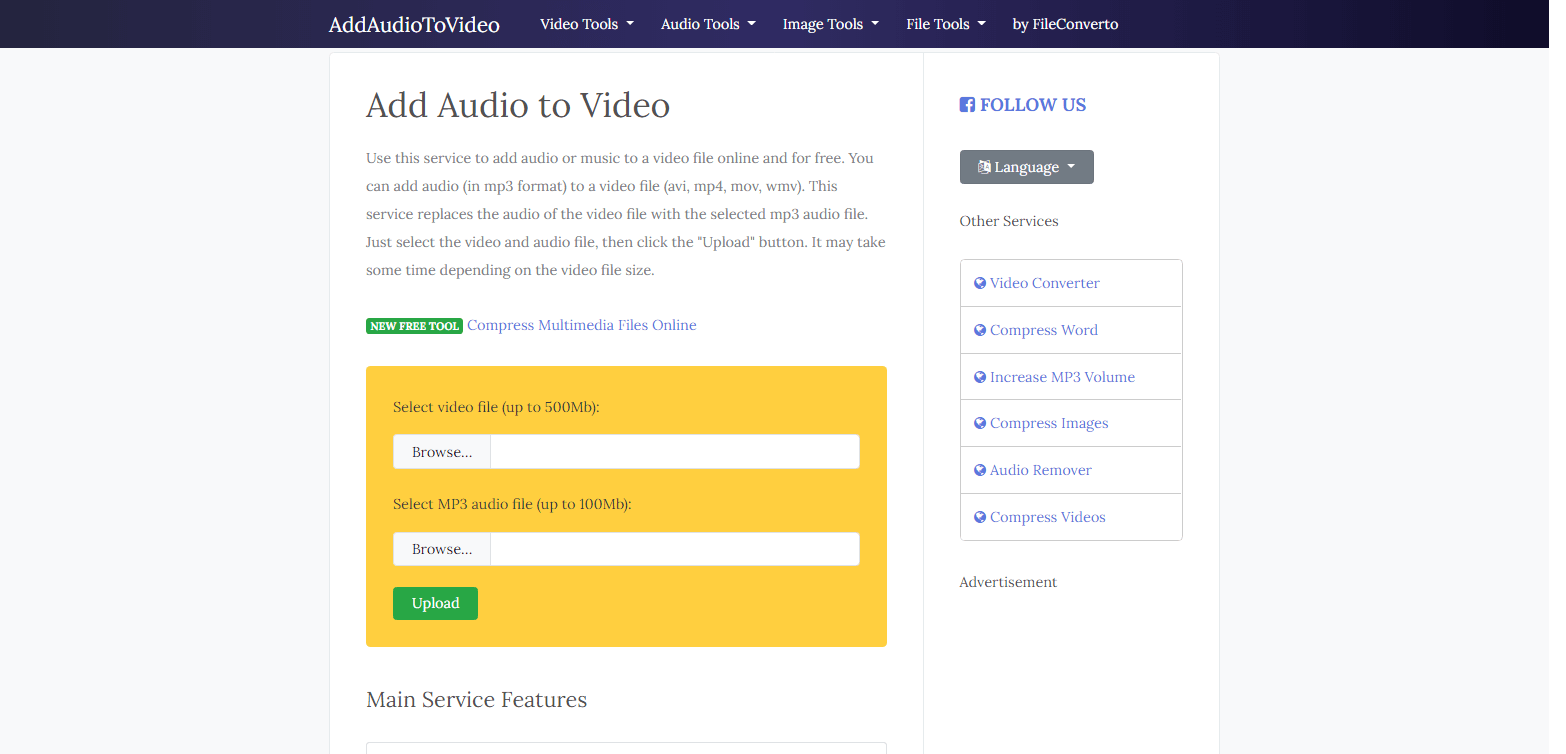Expand the Video Tools dropdown menu
This screenshot has width=1566, height=754.
[x=586, y=24]
